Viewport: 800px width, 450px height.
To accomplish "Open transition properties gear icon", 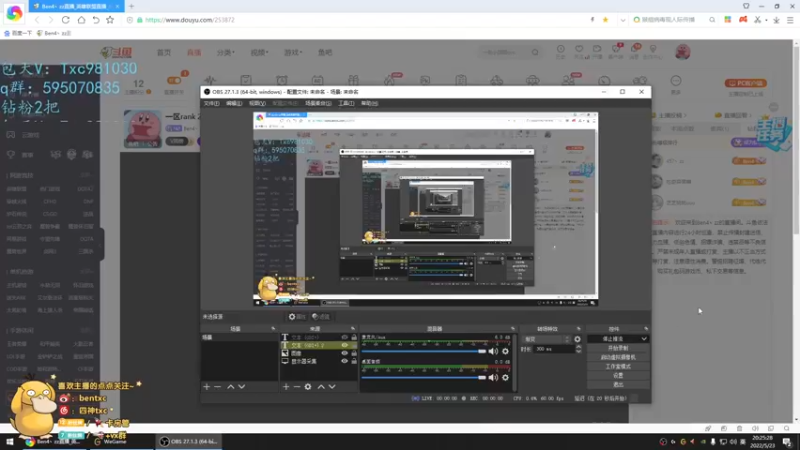I will (x=577, y=339).
